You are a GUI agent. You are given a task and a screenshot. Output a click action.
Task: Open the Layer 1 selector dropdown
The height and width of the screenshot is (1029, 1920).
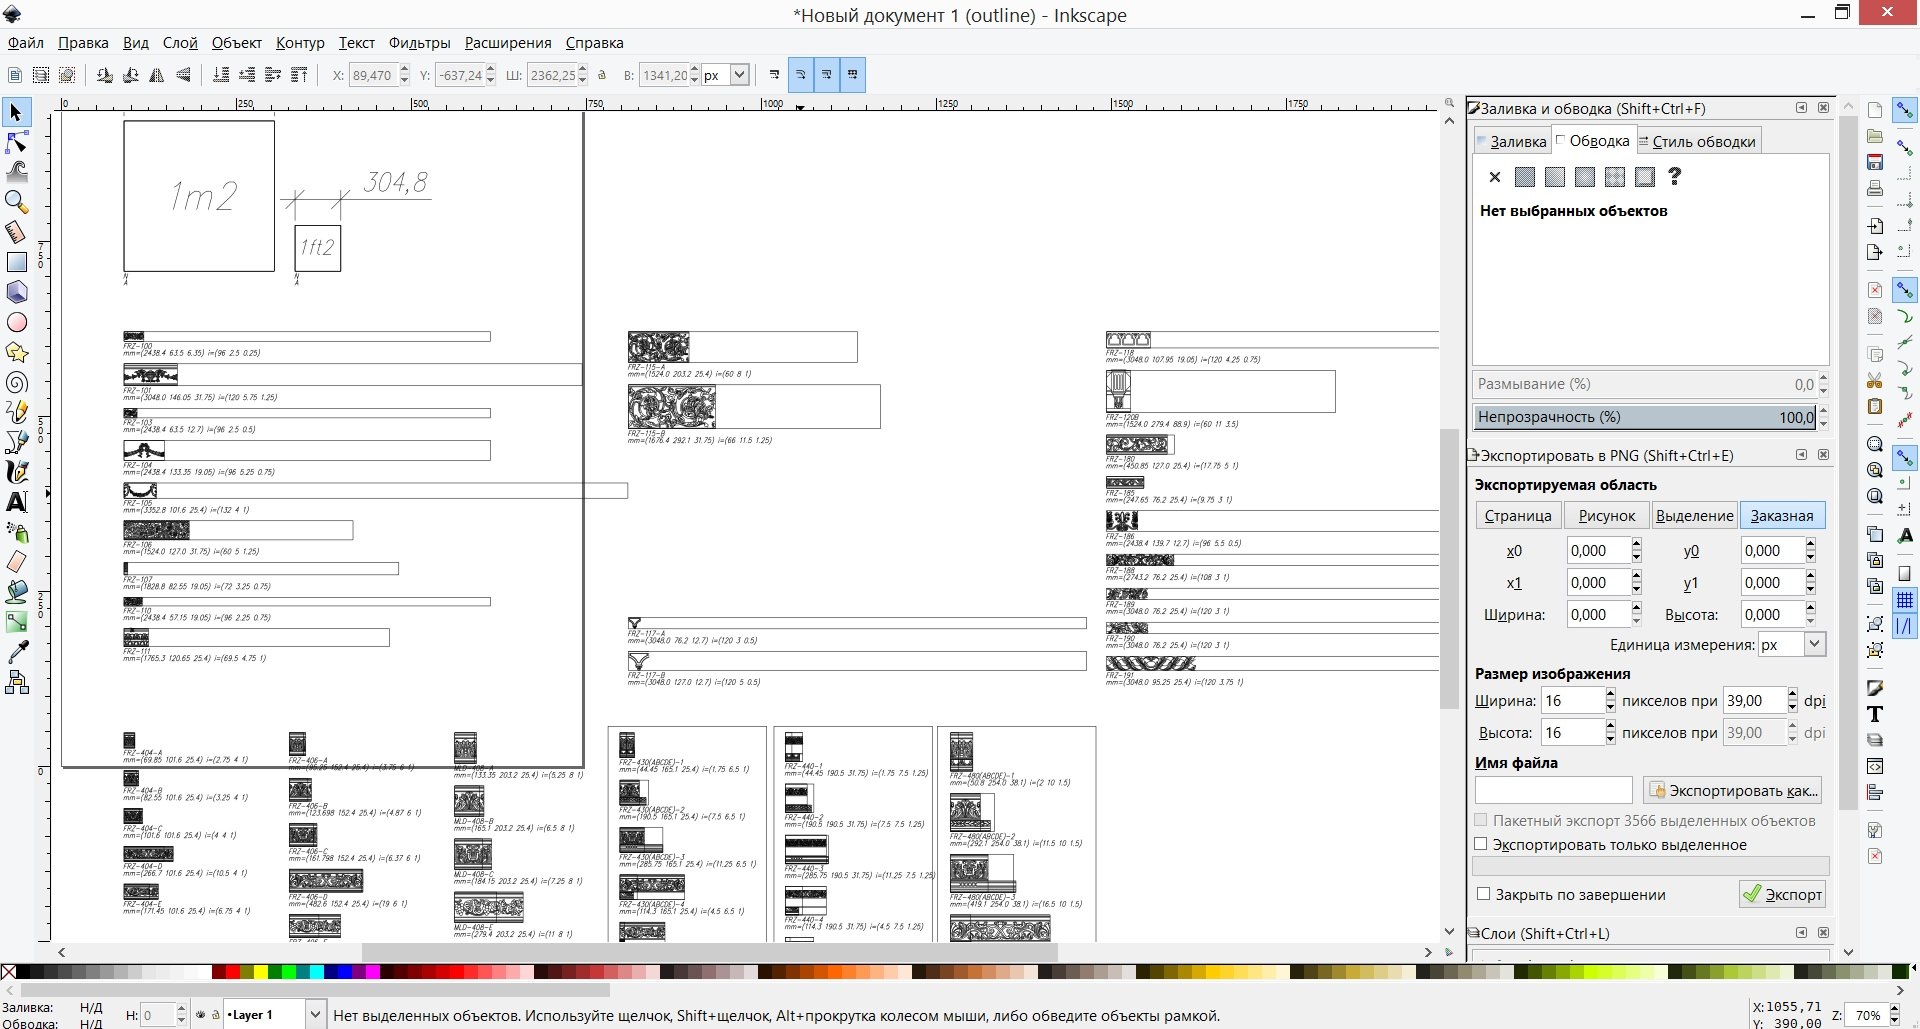[315, 1015]
